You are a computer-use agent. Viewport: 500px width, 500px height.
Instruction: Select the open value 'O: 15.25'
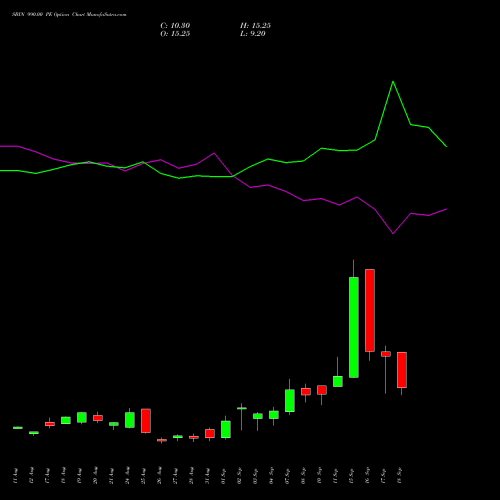pyautogui.click(x=175, y=34)
